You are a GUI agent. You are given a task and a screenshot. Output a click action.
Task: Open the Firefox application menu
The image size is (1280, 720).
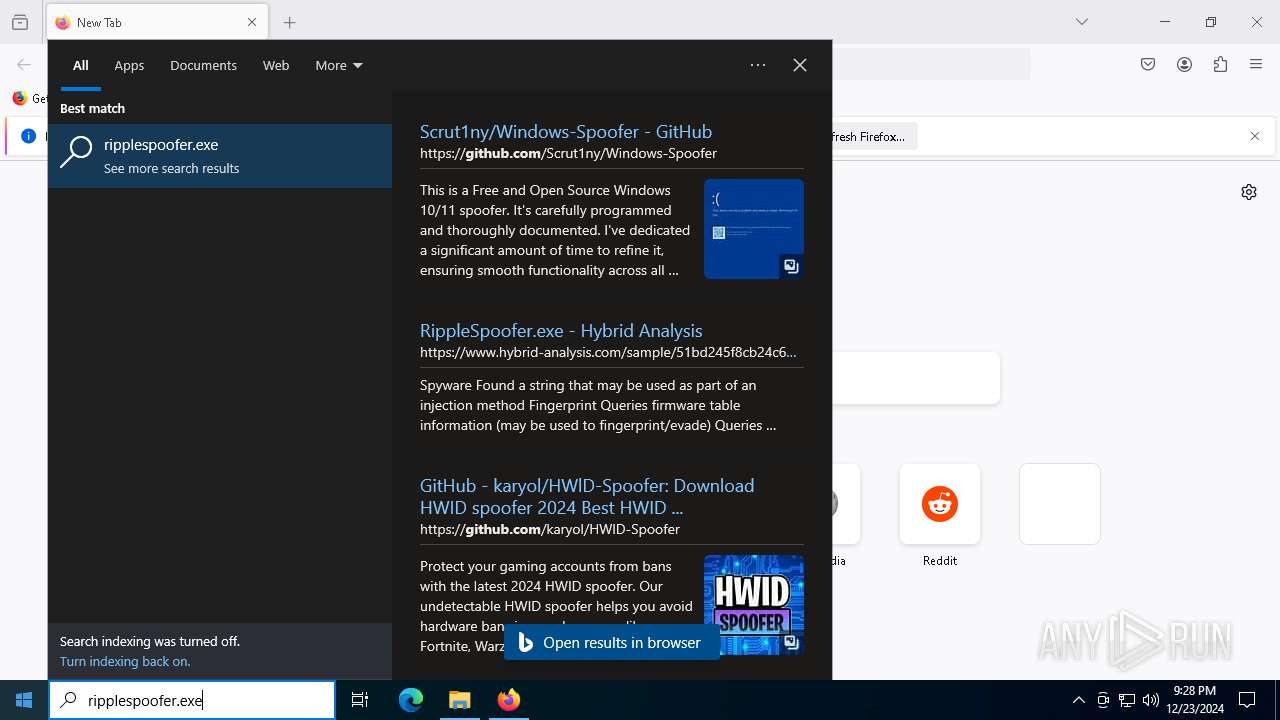click(x=1256, y=65)
